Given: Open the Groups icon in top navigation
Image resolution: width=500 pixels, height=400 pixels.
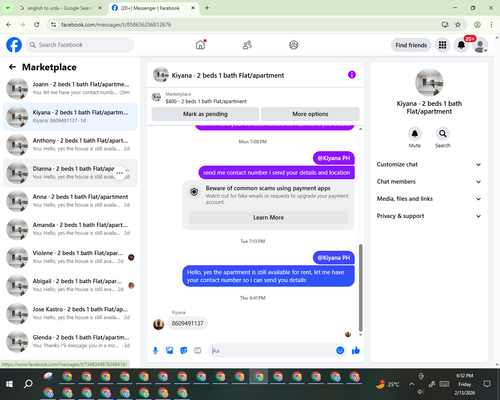Looking at the screenshot, I should [294, 45].
